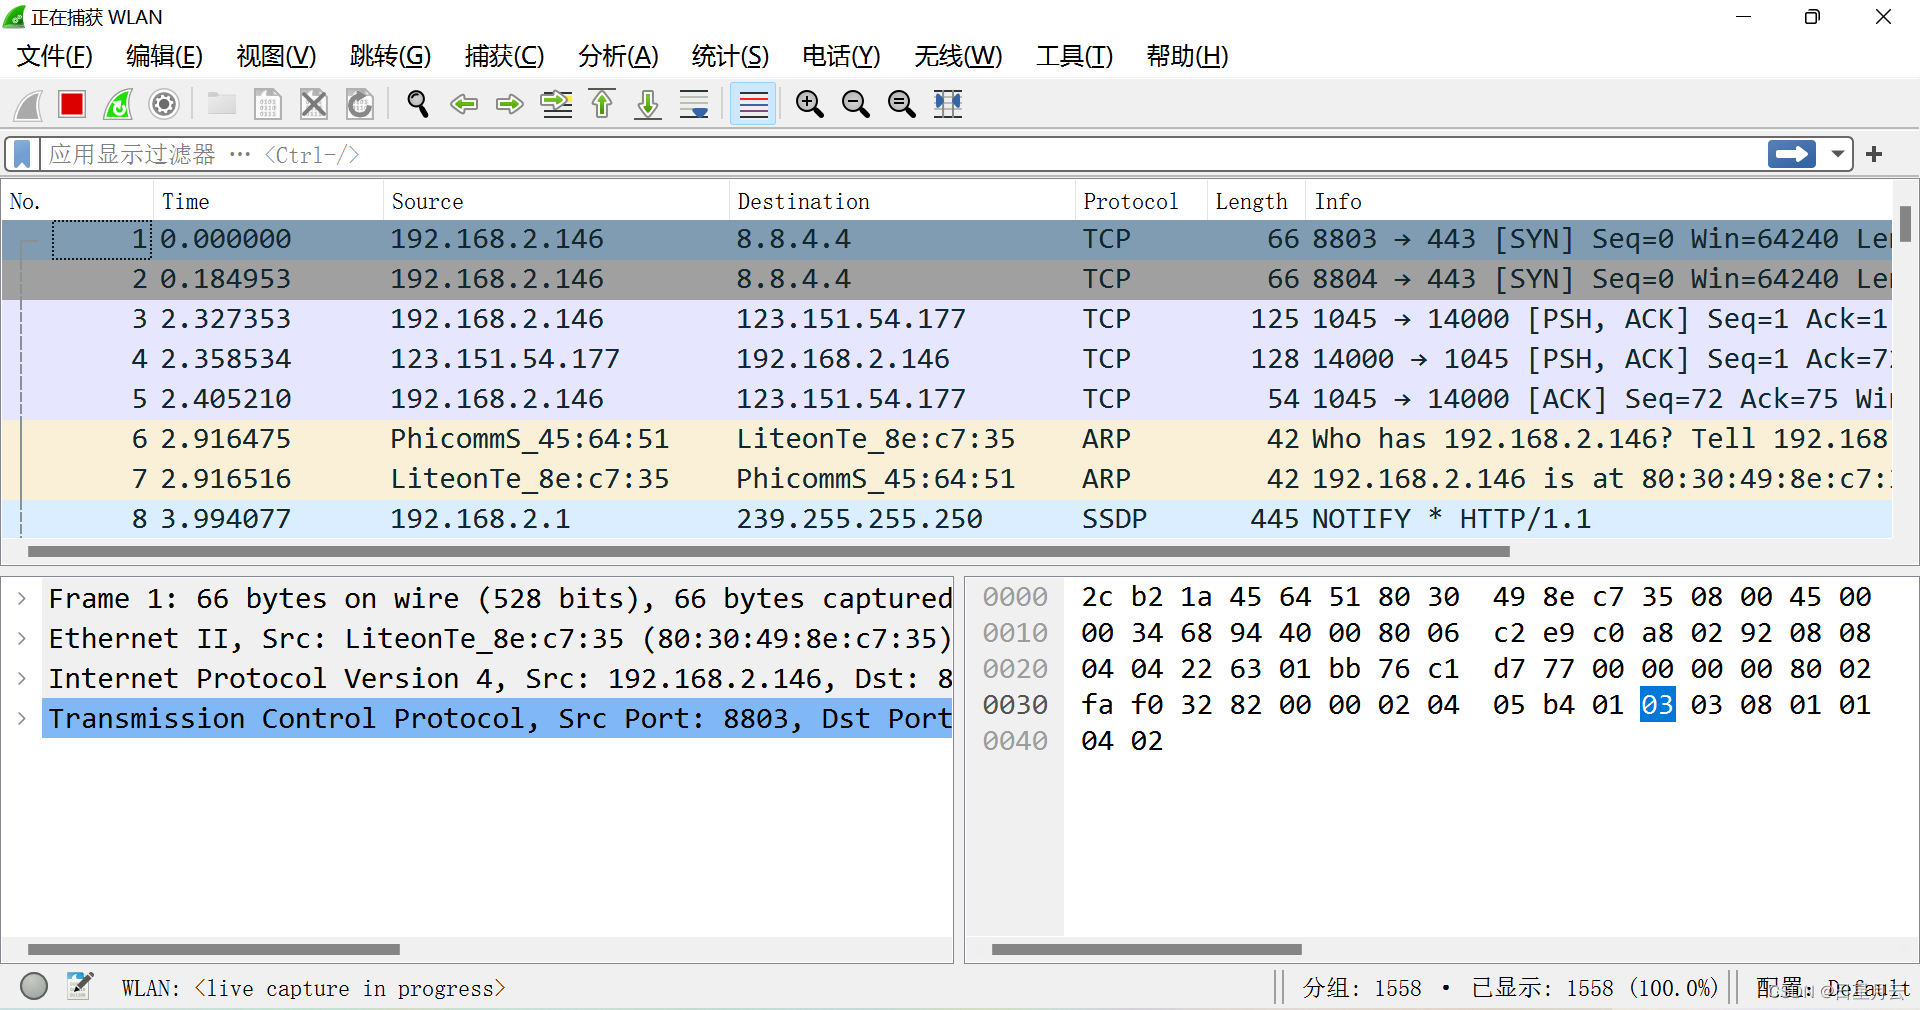Select packet 5 at time 2.405210
Image resolution: width=1920 pixels, height=1010 pixels.
(x=947, y=399)
